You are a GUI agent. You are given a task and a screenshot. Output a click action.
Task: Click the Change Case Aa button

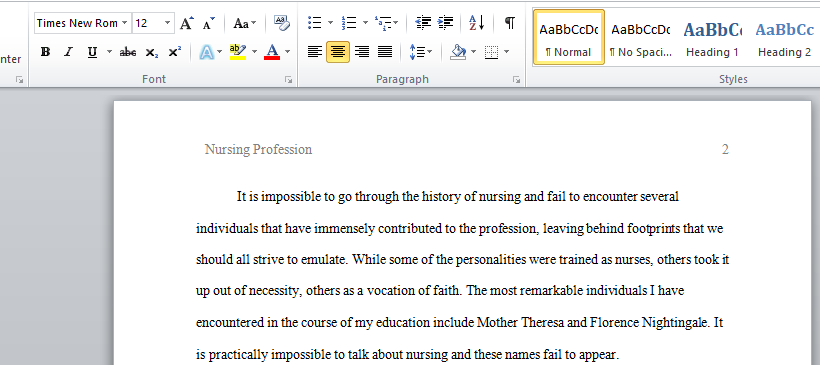244,24
